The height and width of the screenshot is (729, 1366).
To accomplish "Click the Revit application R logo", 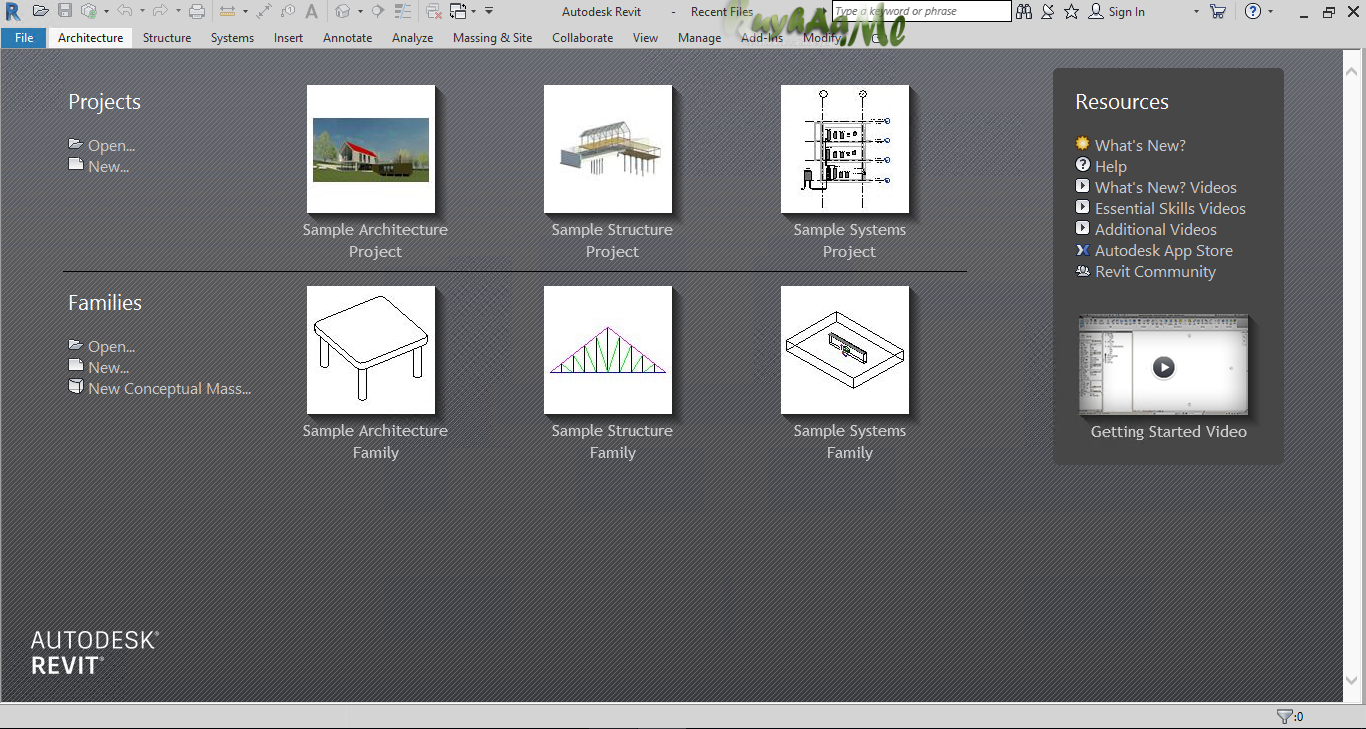I will (x=12, y=11).
